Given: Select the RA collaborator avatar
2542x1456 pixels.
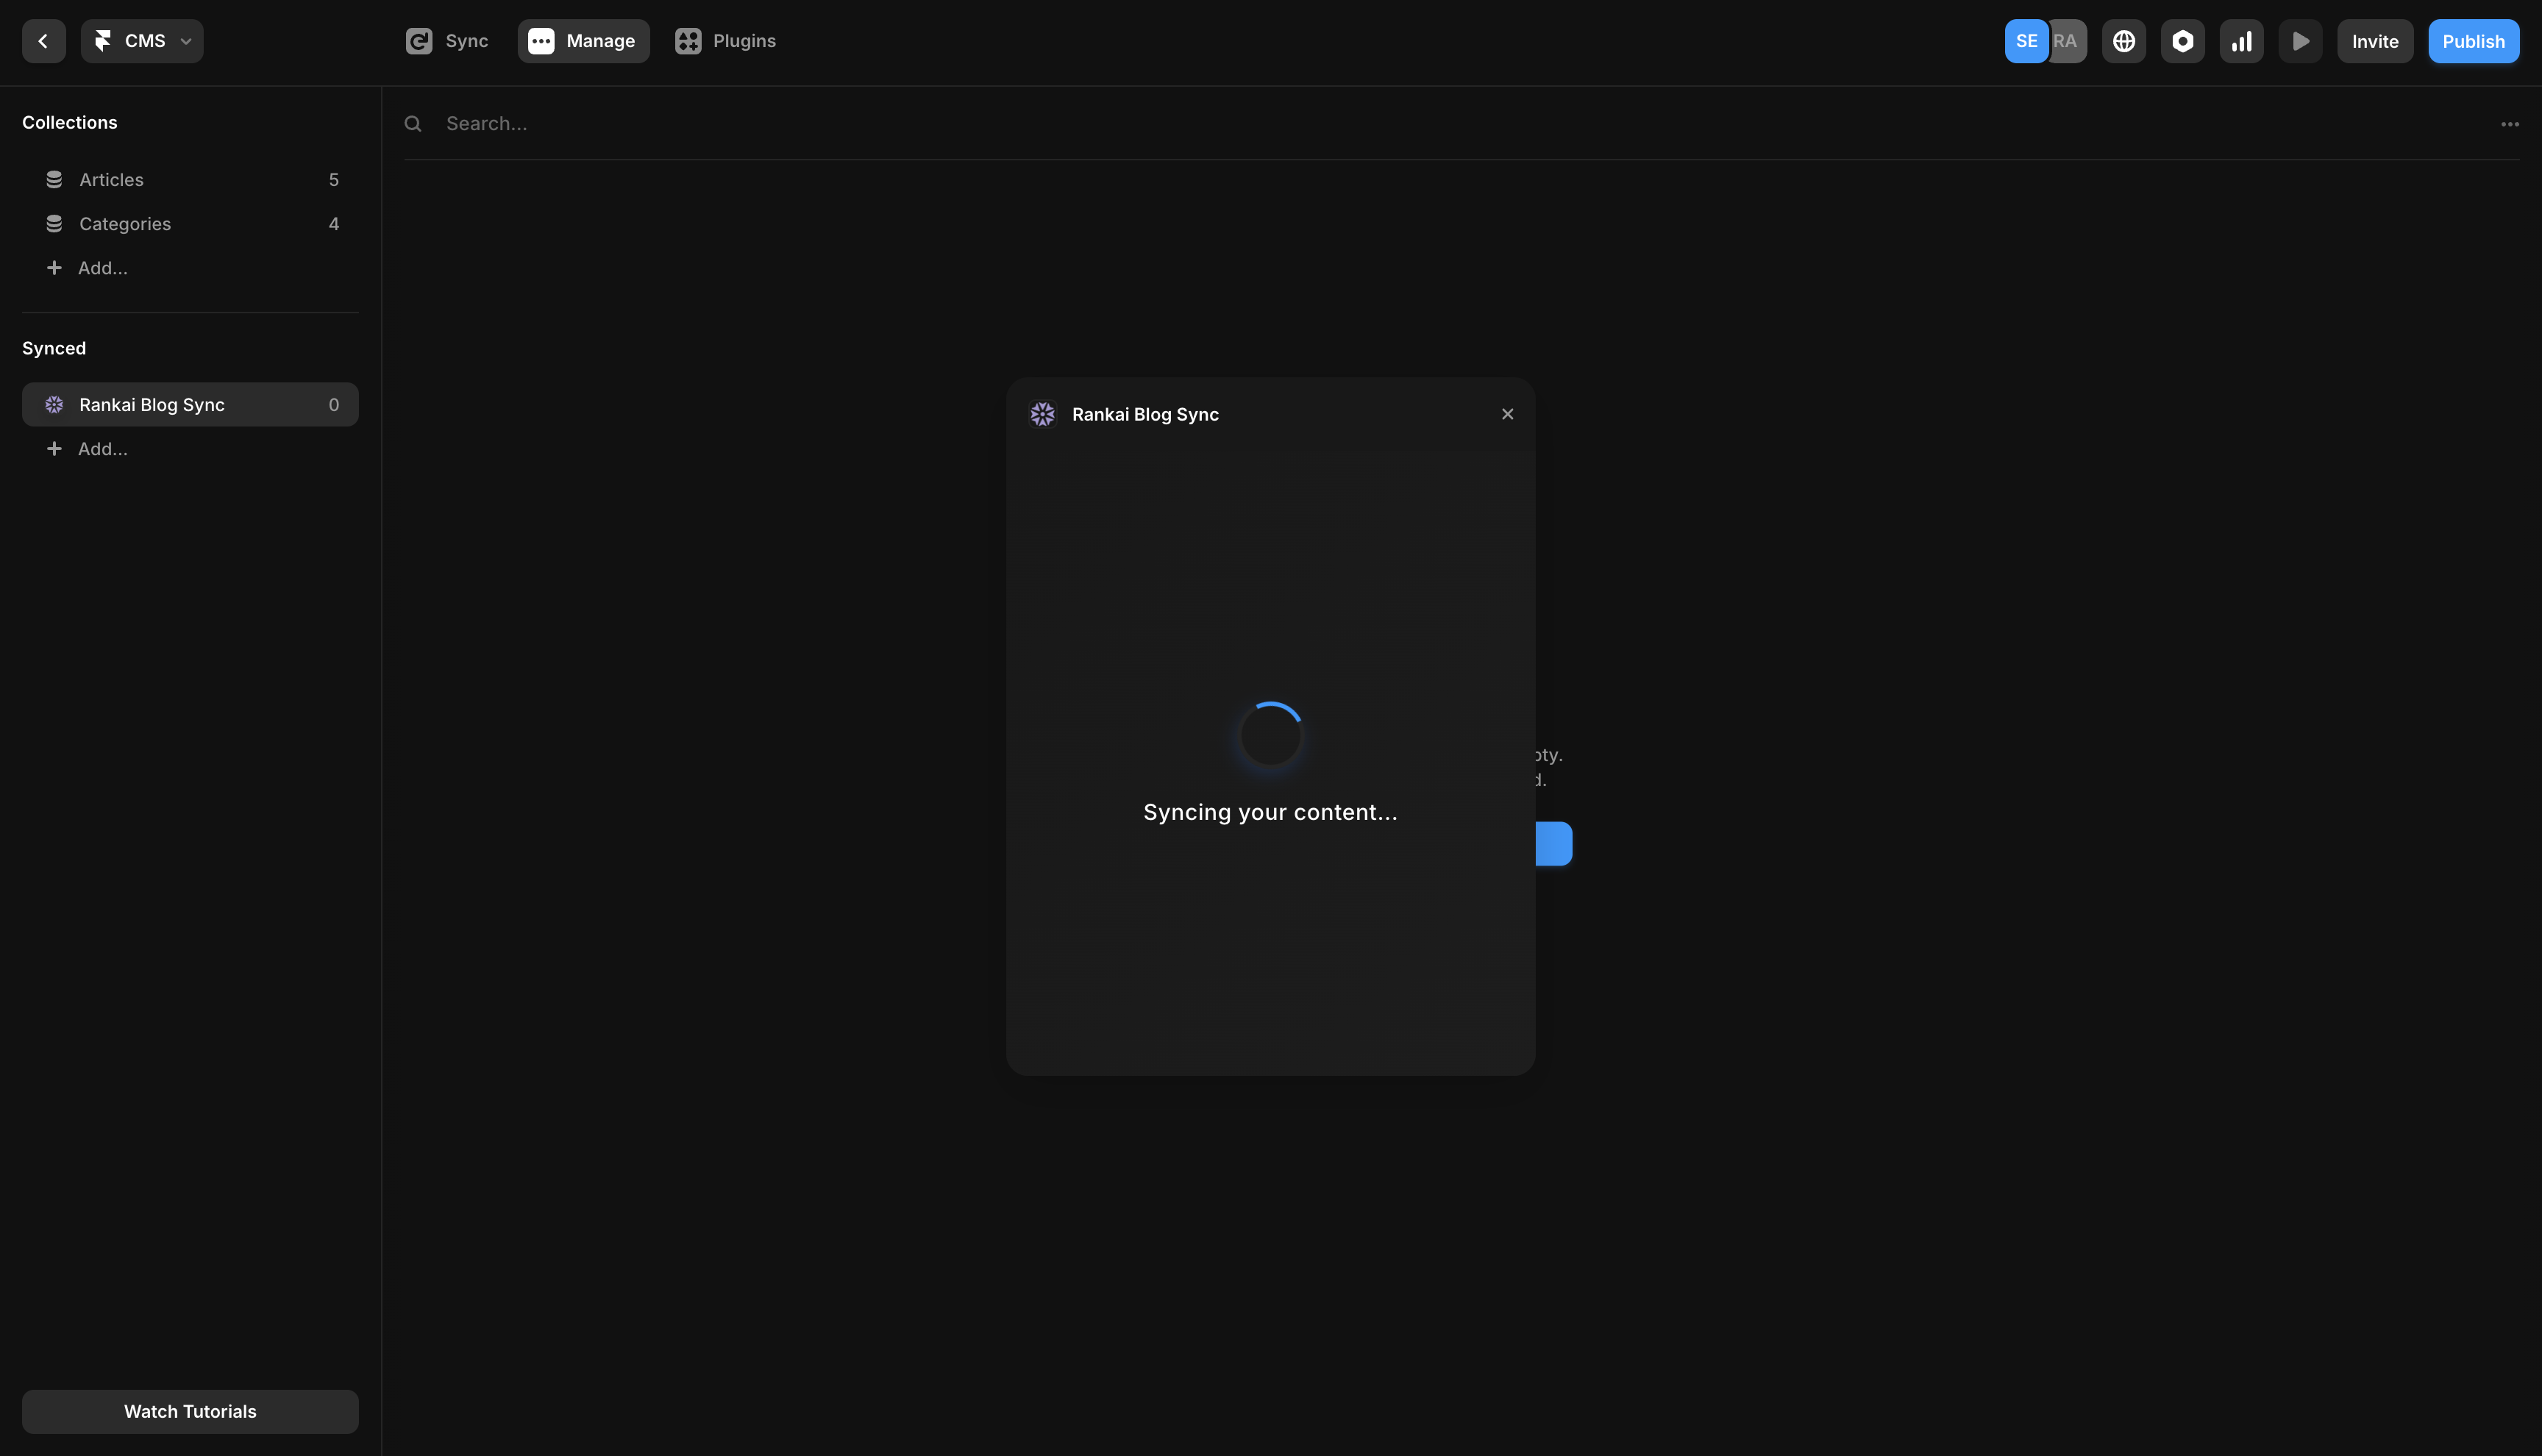Looking at the screenshot, I should tap(2066, 41).
